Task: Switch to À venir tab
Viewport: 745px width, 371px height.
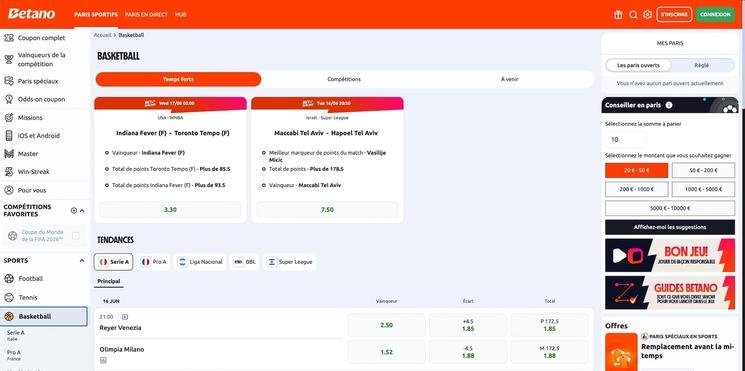Action: 509,79
